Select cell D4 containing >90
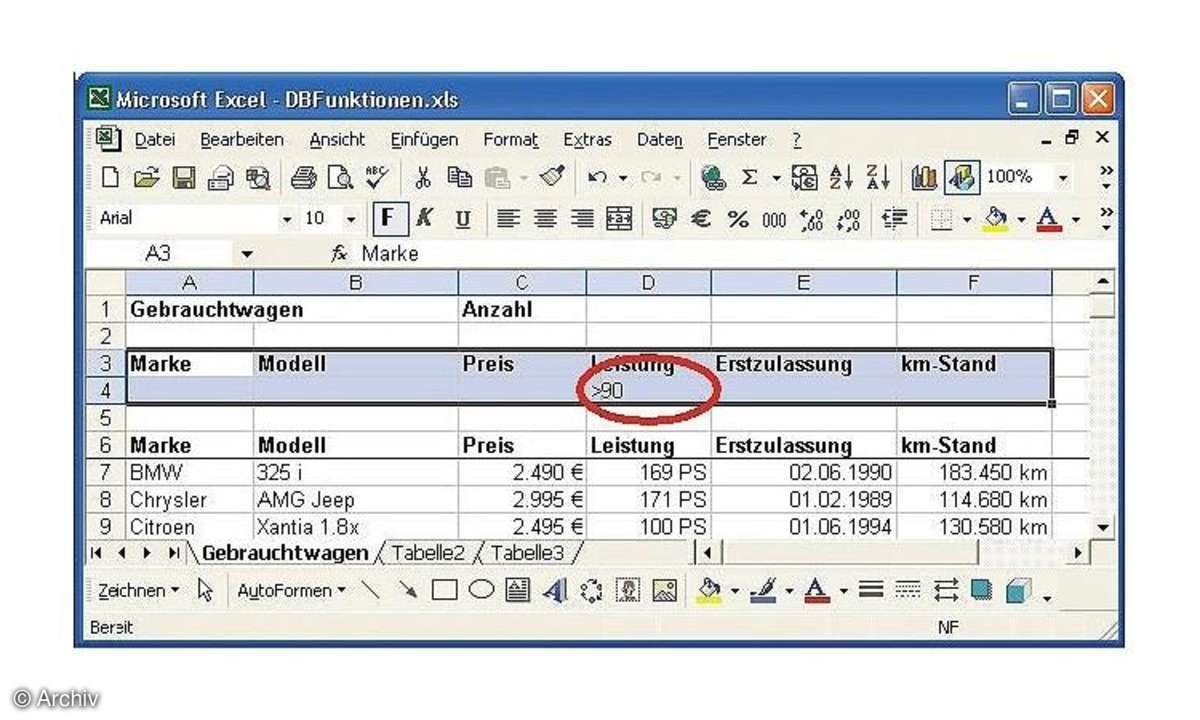Viewport: 1200px width, 720px height. click(648, 391)
